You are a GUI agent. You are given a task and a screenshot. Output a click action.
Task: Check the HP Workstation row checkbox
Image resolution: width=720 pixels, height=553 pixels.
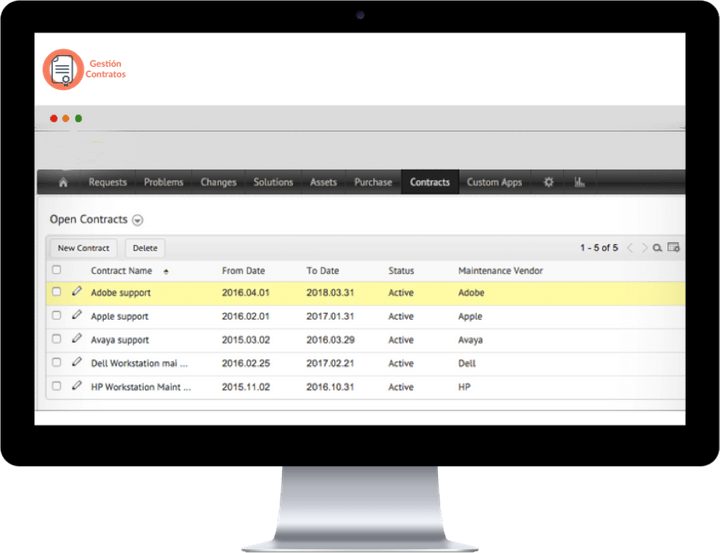click(x=56, y=385)
